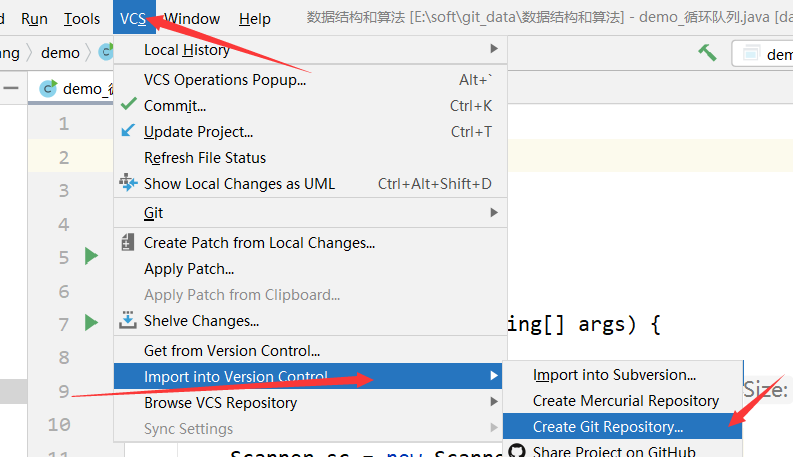Screen dimensions: 793x457
Task: Click the Update Project arrow icon
Action: click(128, 130)
